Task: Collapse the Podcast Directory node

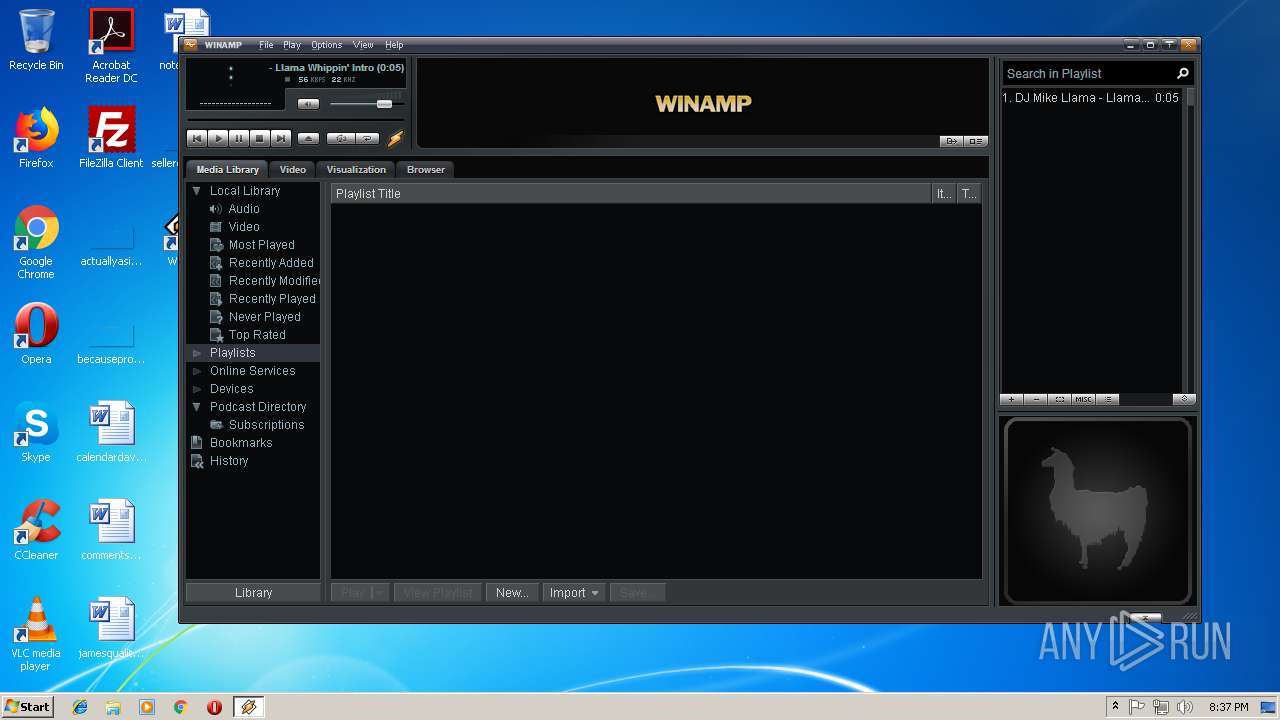Action: tap(197, 407)
